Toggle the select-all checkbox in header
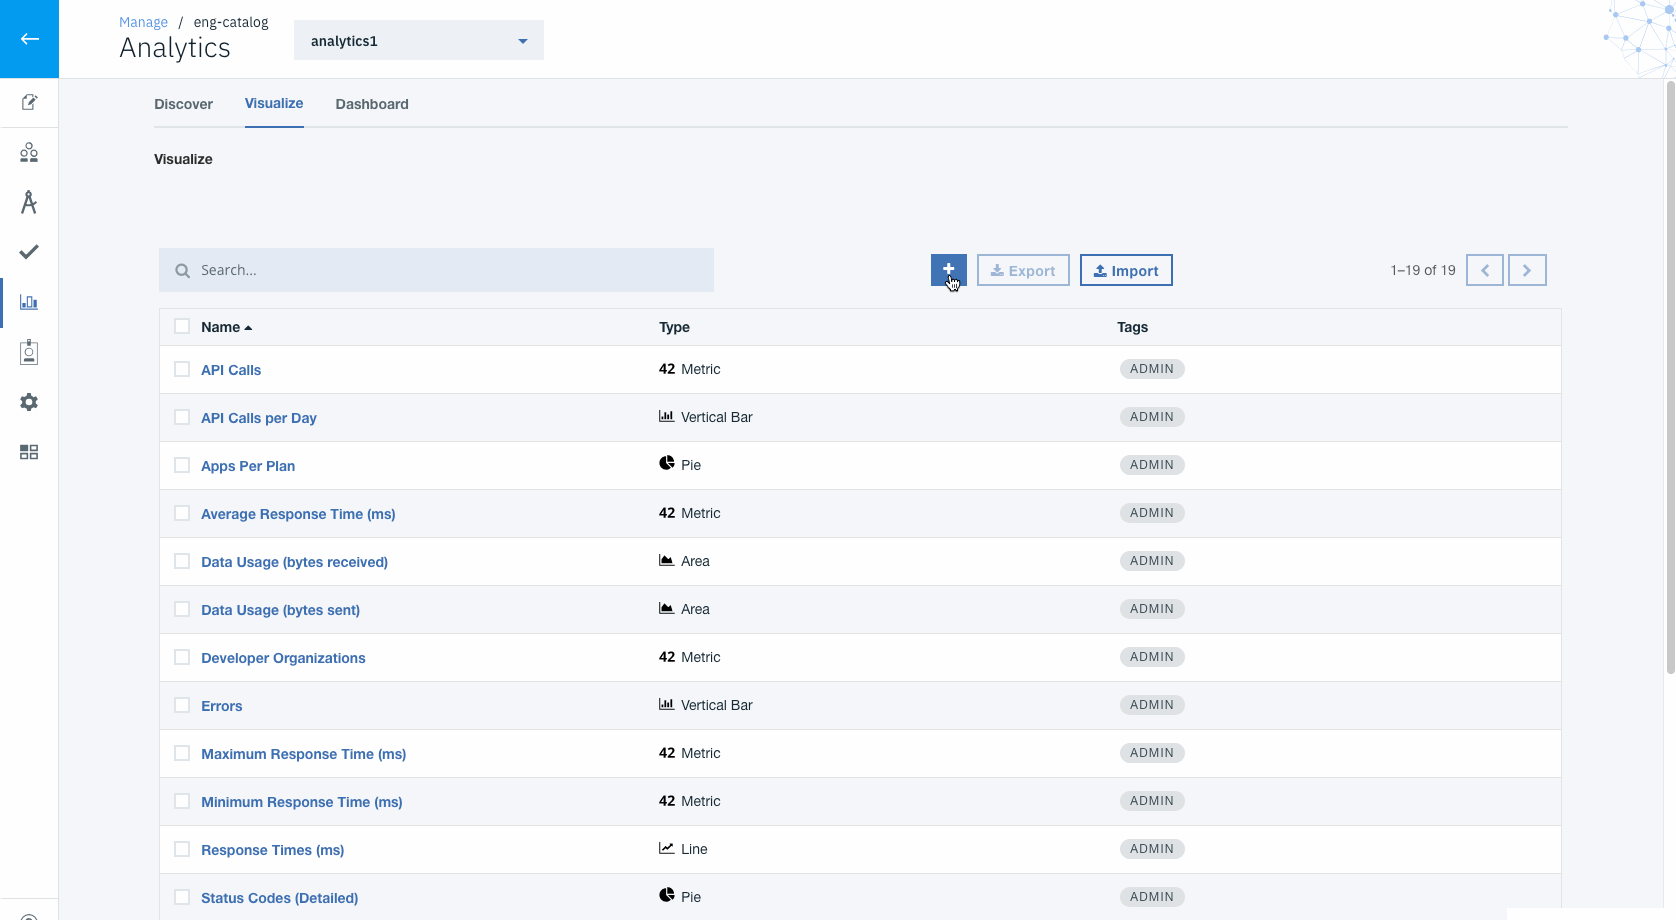This screenshot has width=1676, height=920. click(182, 326)
